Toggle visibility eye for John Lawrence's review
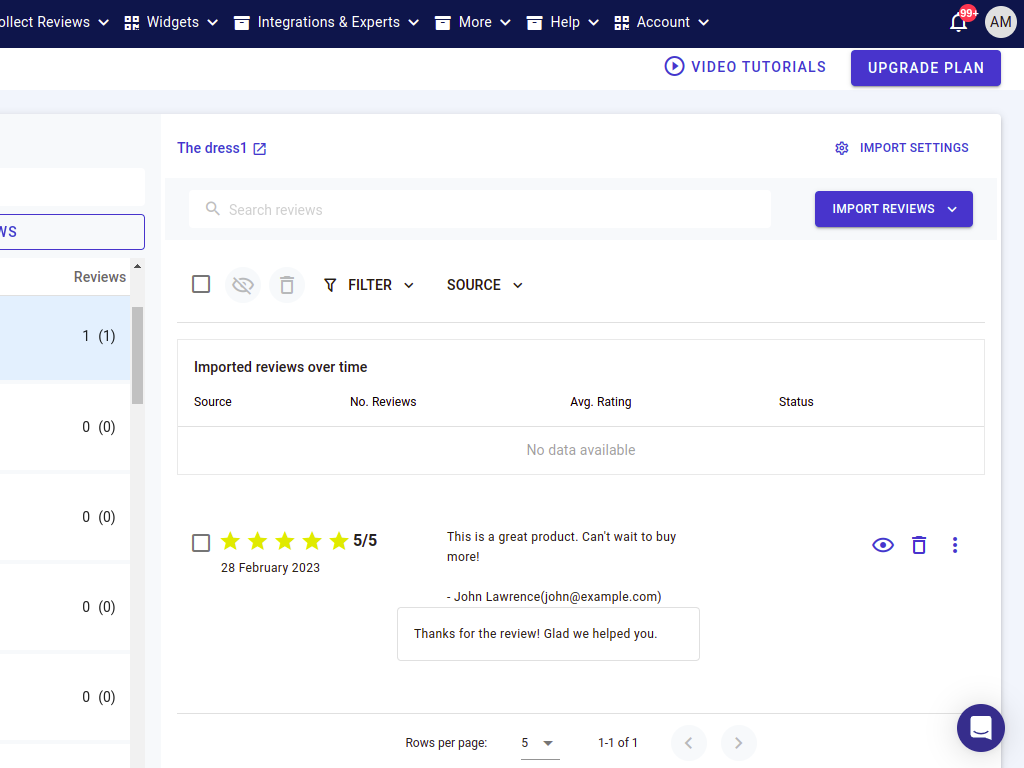Image resolution: width=1024 pixels, height=768 pixels. tap(882, 545)
